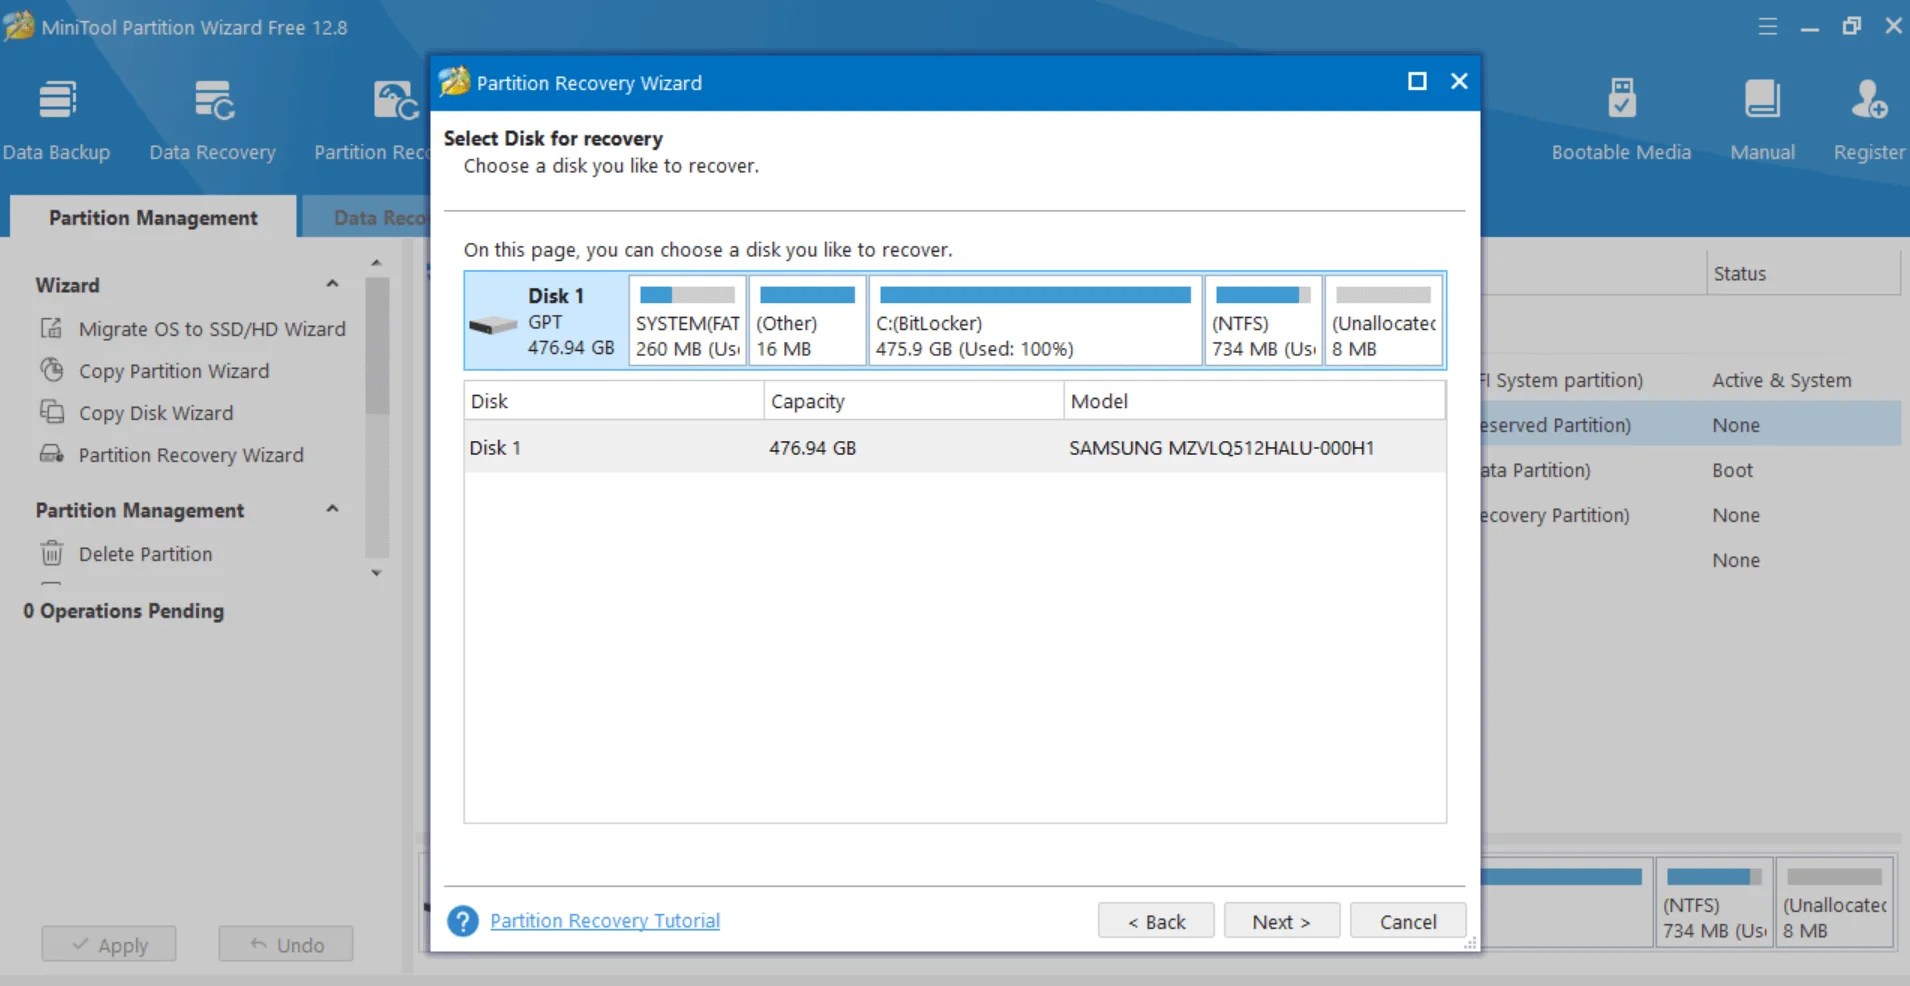The height and width of the screenshot is (986, 1910).
Task: Open the Partition Recovery Tutorial link
Action: click(603, 921)
